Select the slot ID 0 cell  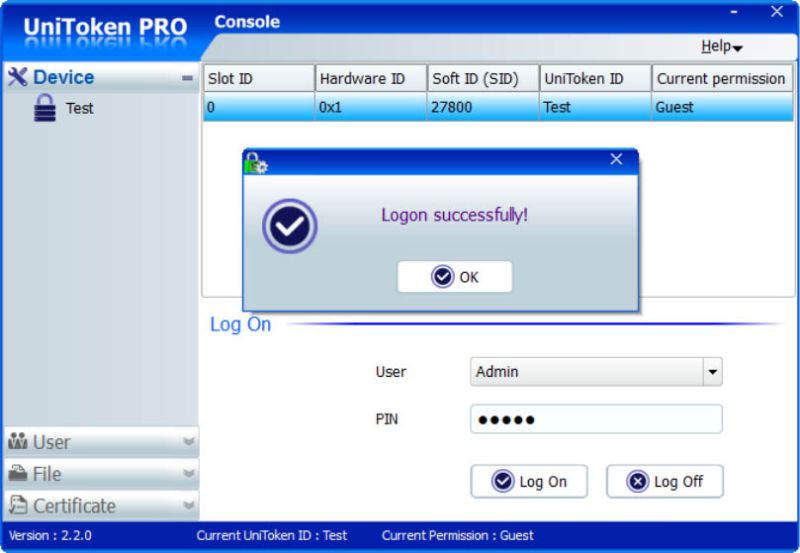tap(259, 107)
